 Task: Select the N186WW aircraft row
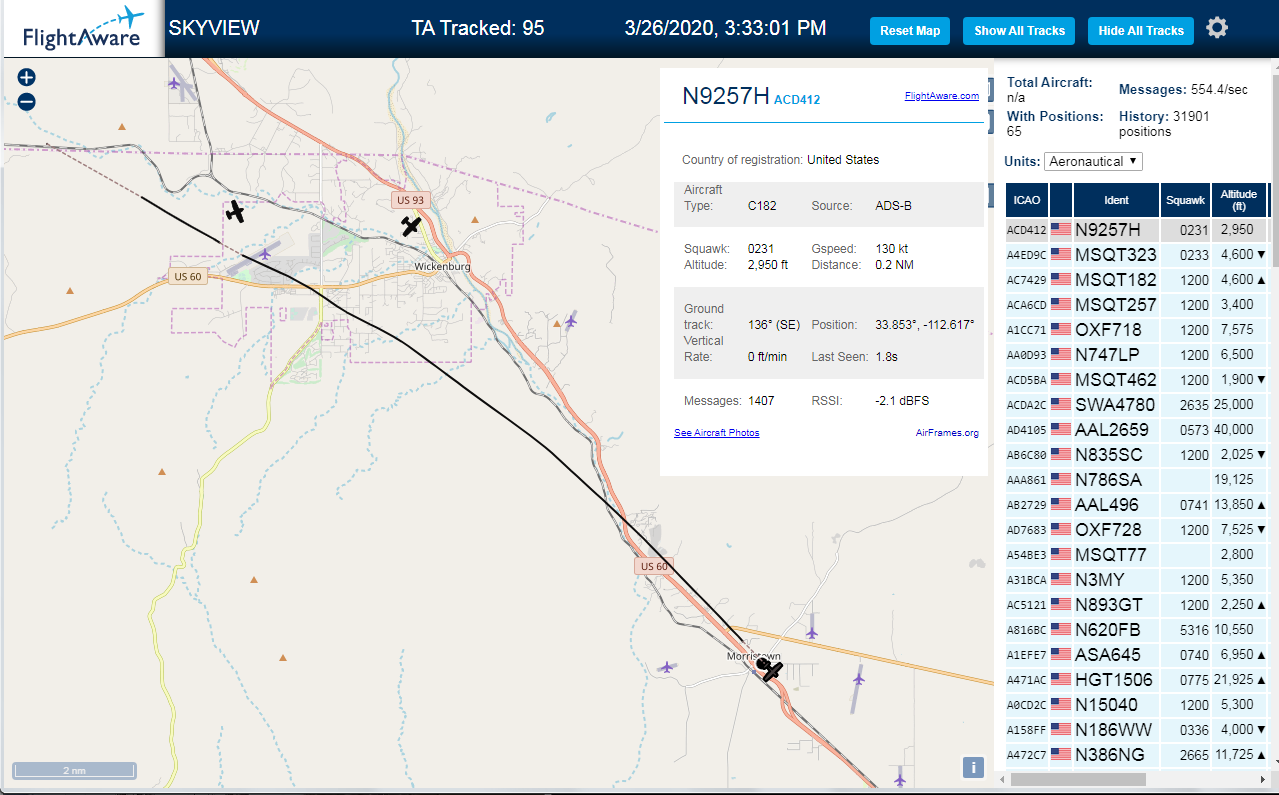click(1136, 730)
